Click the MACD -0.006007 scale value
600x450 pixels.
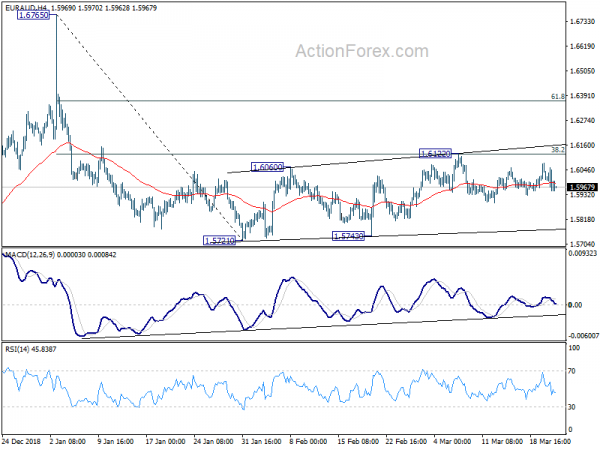pyautogui.click(x=582, y=336)
